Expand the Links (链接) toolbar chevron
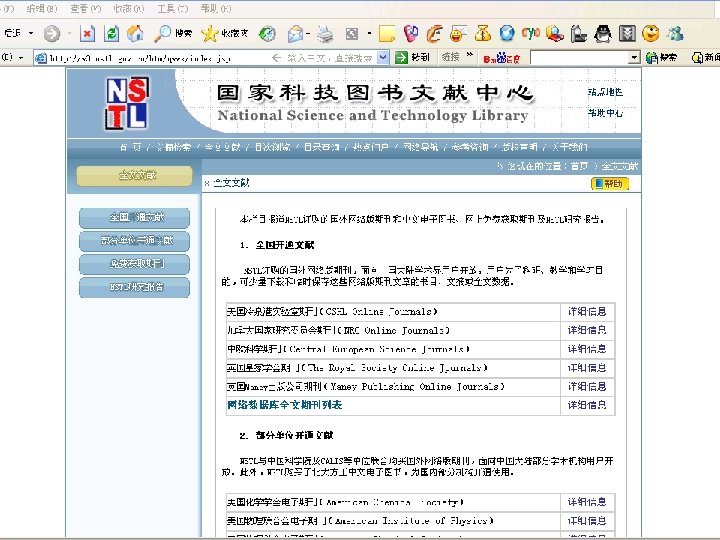The height and width of the screenshot is (540, 720). (x=469, y=55)
